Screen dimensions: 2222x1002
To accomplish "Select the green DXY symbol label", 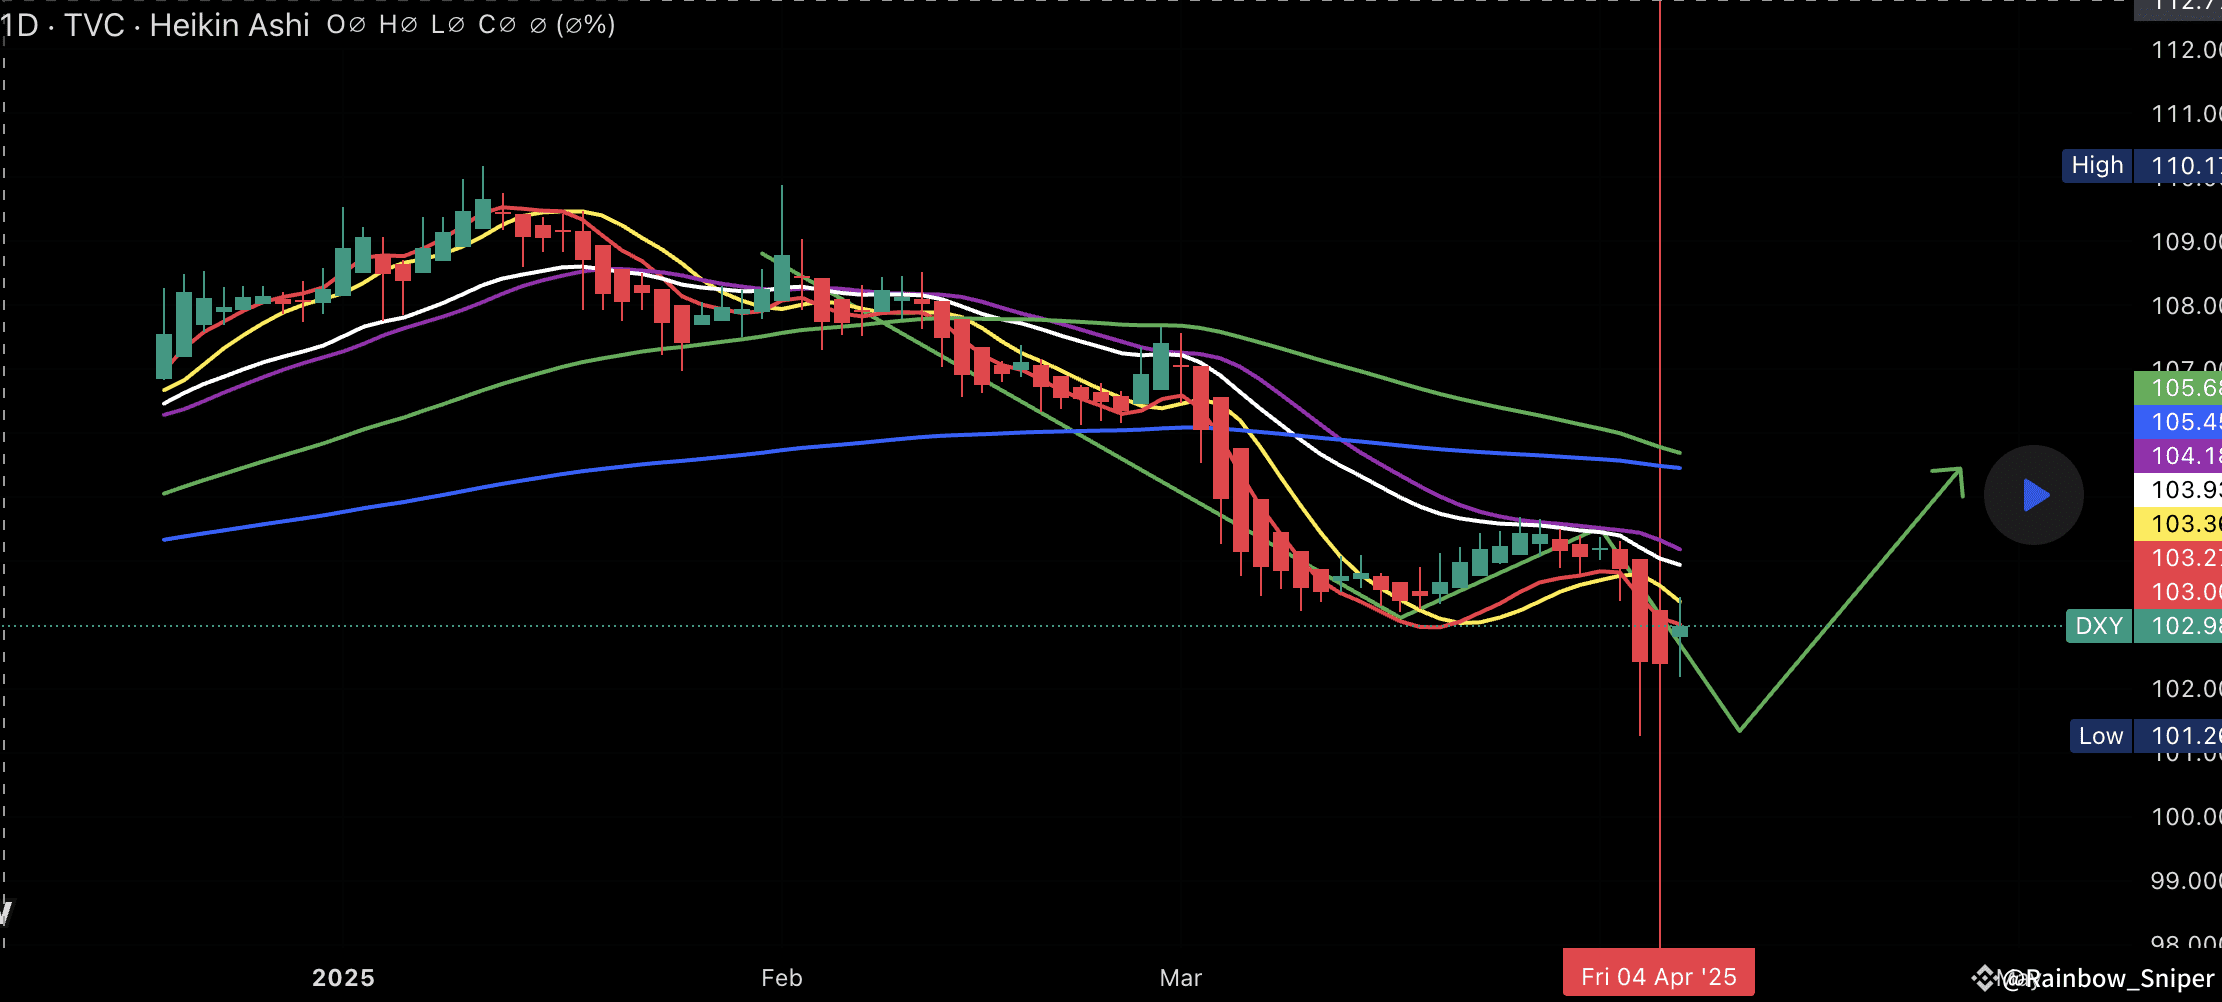I will tap(2099, 626).
